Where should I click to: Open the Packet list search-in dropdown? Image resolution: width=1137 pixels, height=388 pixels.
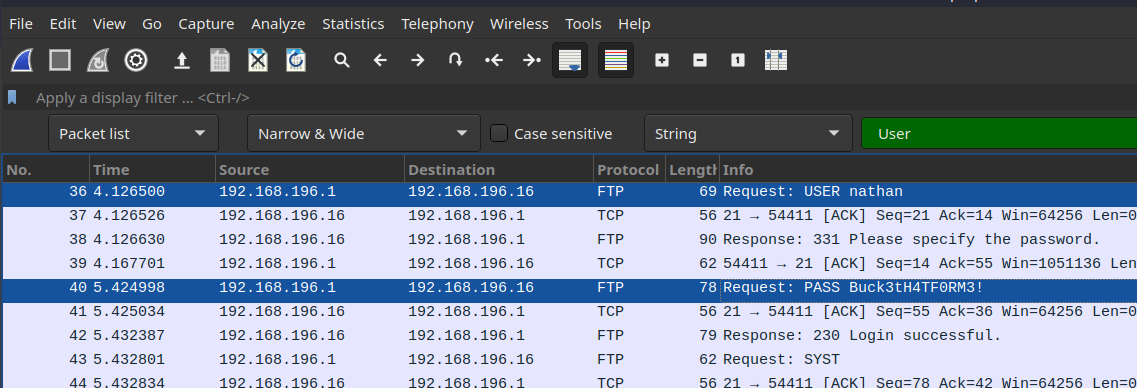coord(133,133)
